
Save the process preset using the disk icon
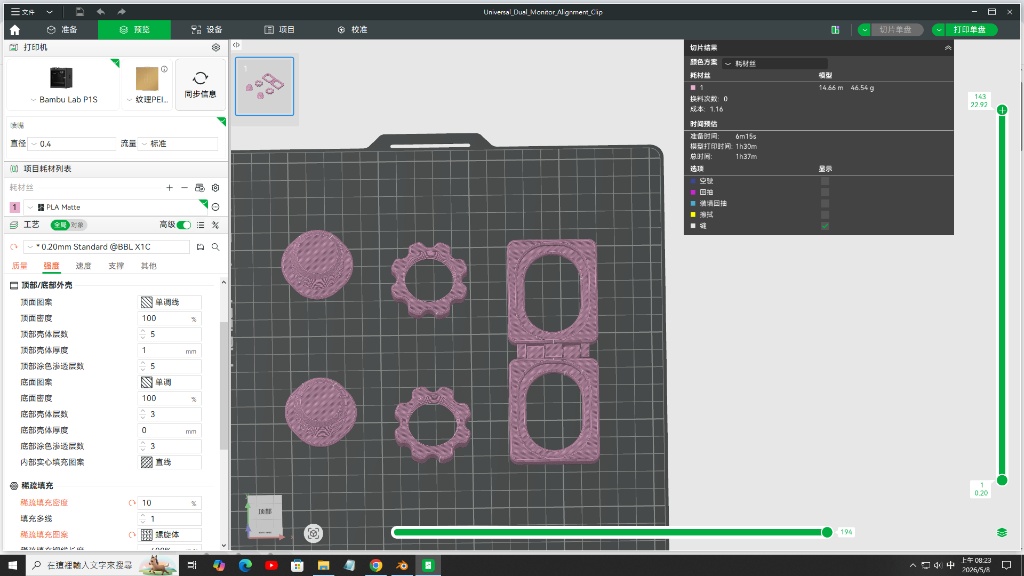point(200,247)
